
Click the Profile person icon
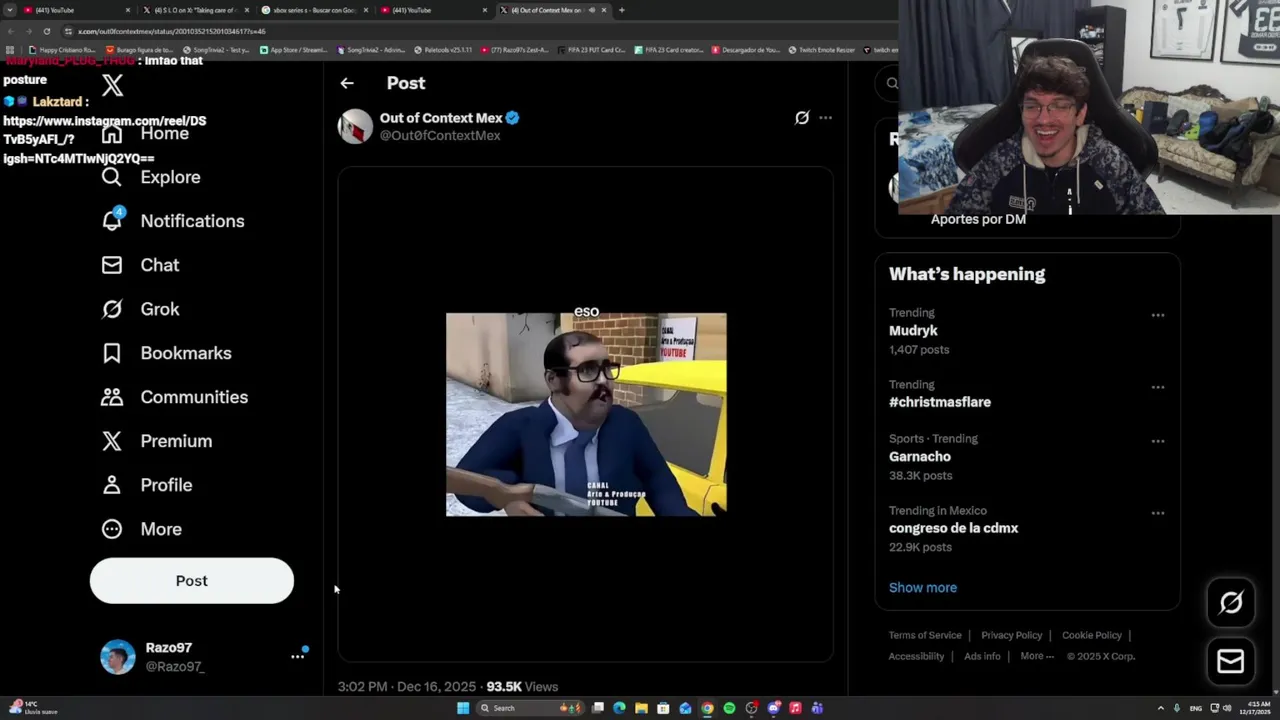click(x=112, y=485)
